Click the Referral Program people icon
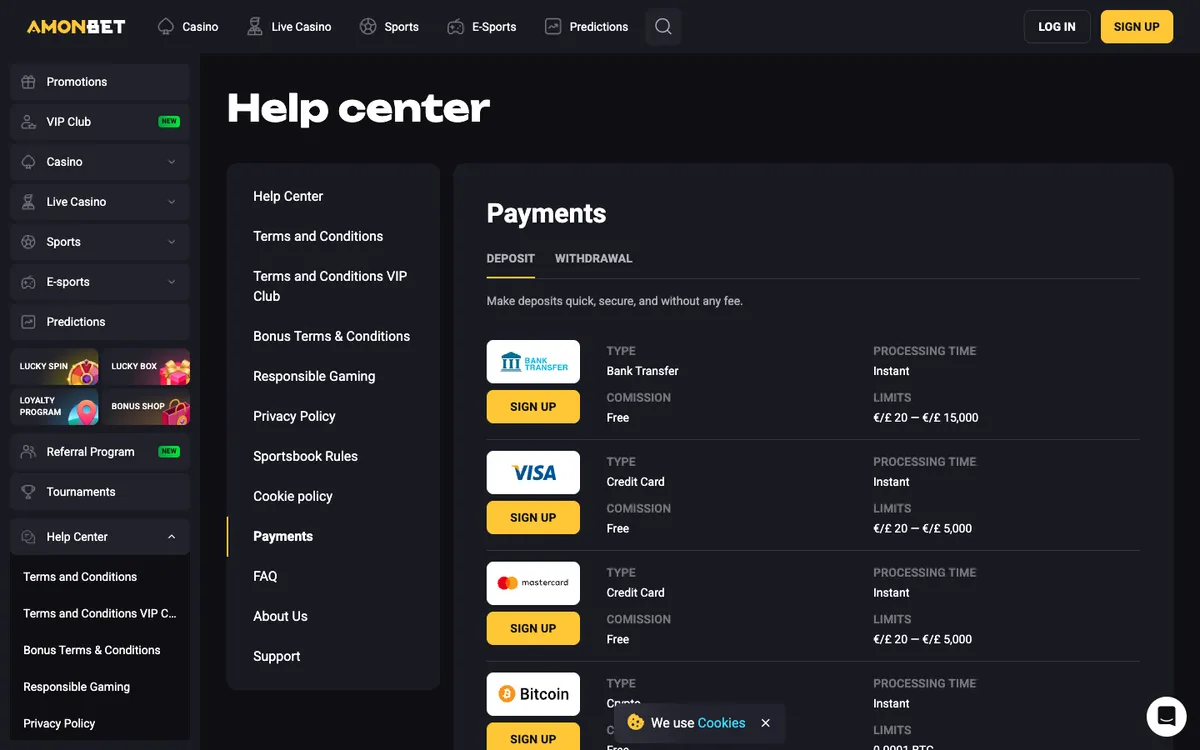 pos(28,452)
